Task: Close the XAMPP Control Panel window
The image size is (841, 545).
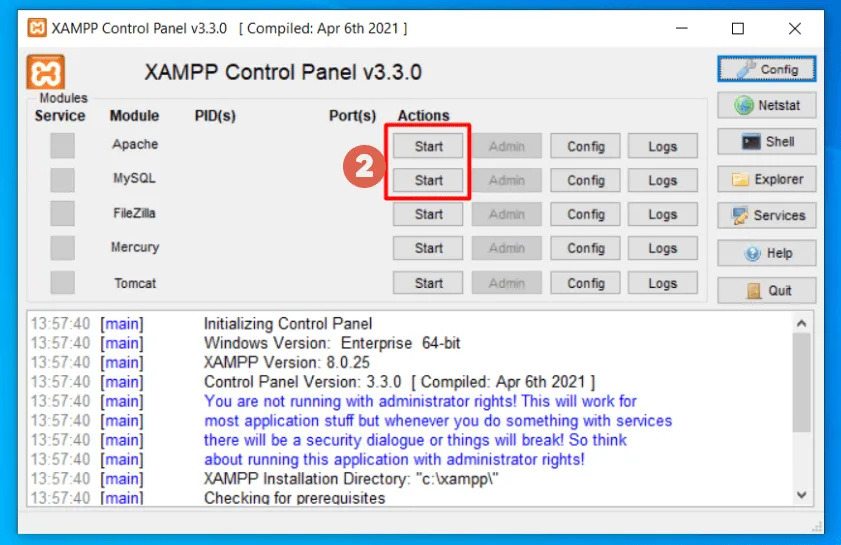Action: point(795,28)
